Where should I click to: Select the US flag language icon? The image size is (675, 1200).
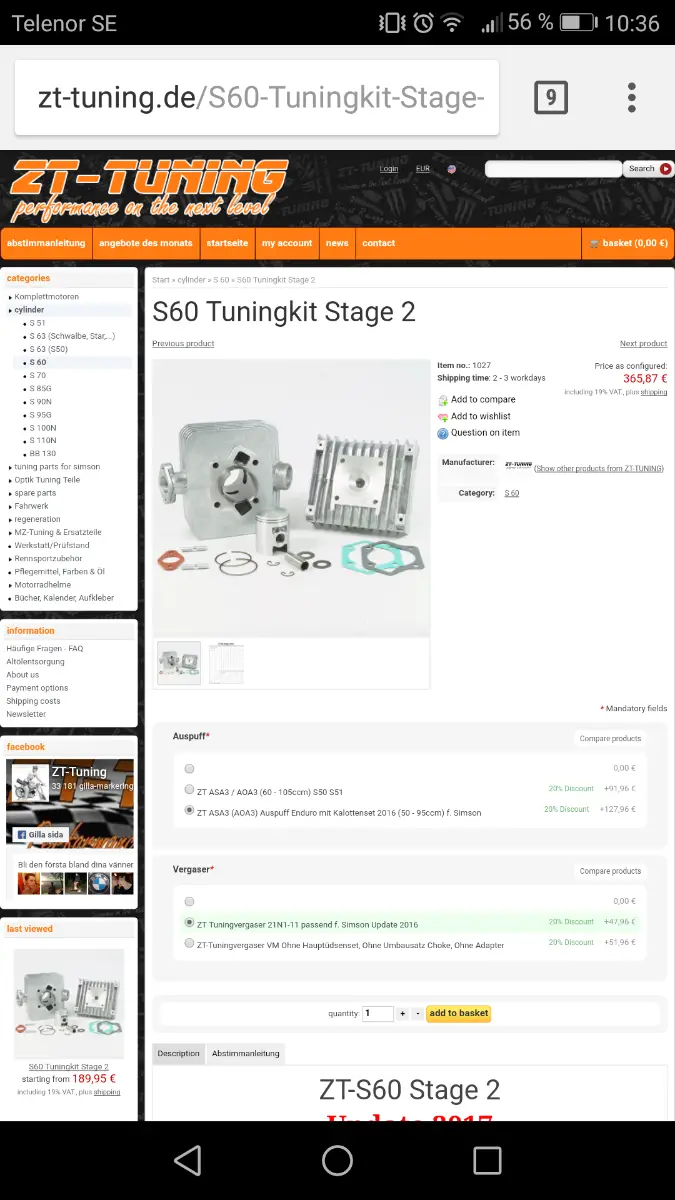[452, 169]
